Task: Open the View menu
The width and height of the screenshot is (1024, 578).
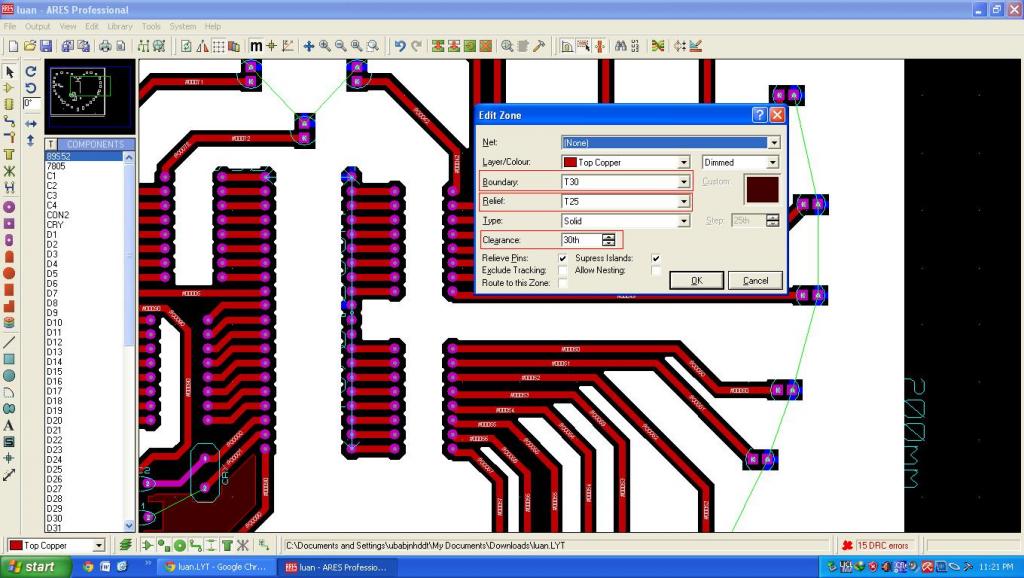Action: 68,26
